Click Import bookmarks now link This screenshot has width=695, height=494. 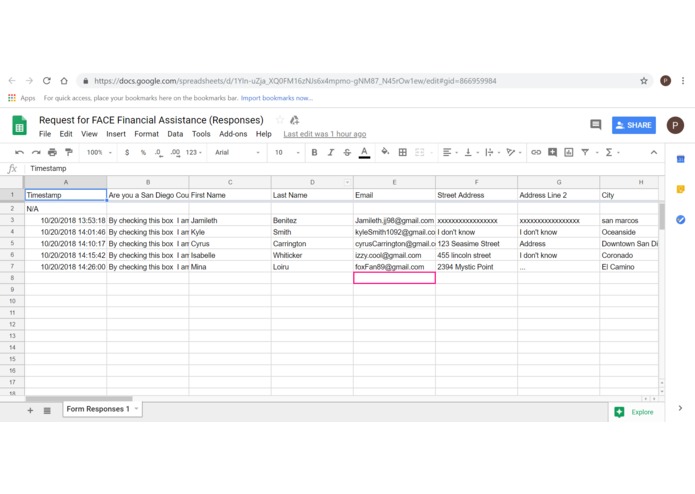[x=277, y=98]
